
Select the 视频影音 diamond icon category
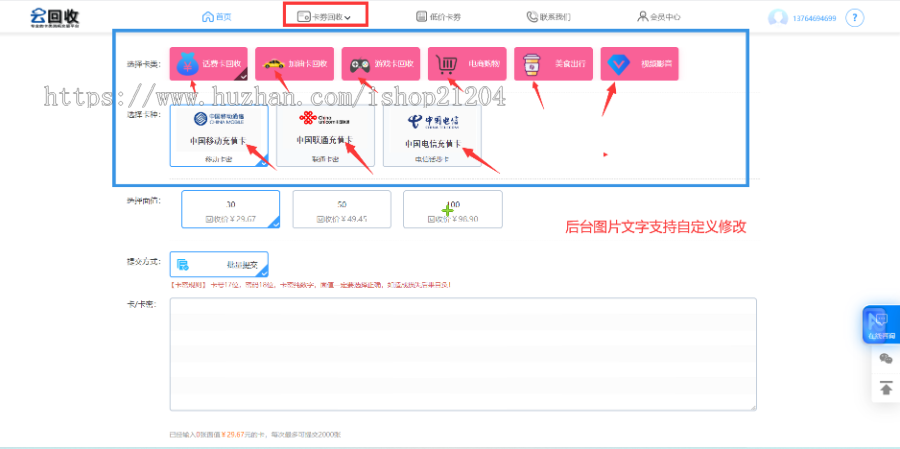tap(639, 64)
